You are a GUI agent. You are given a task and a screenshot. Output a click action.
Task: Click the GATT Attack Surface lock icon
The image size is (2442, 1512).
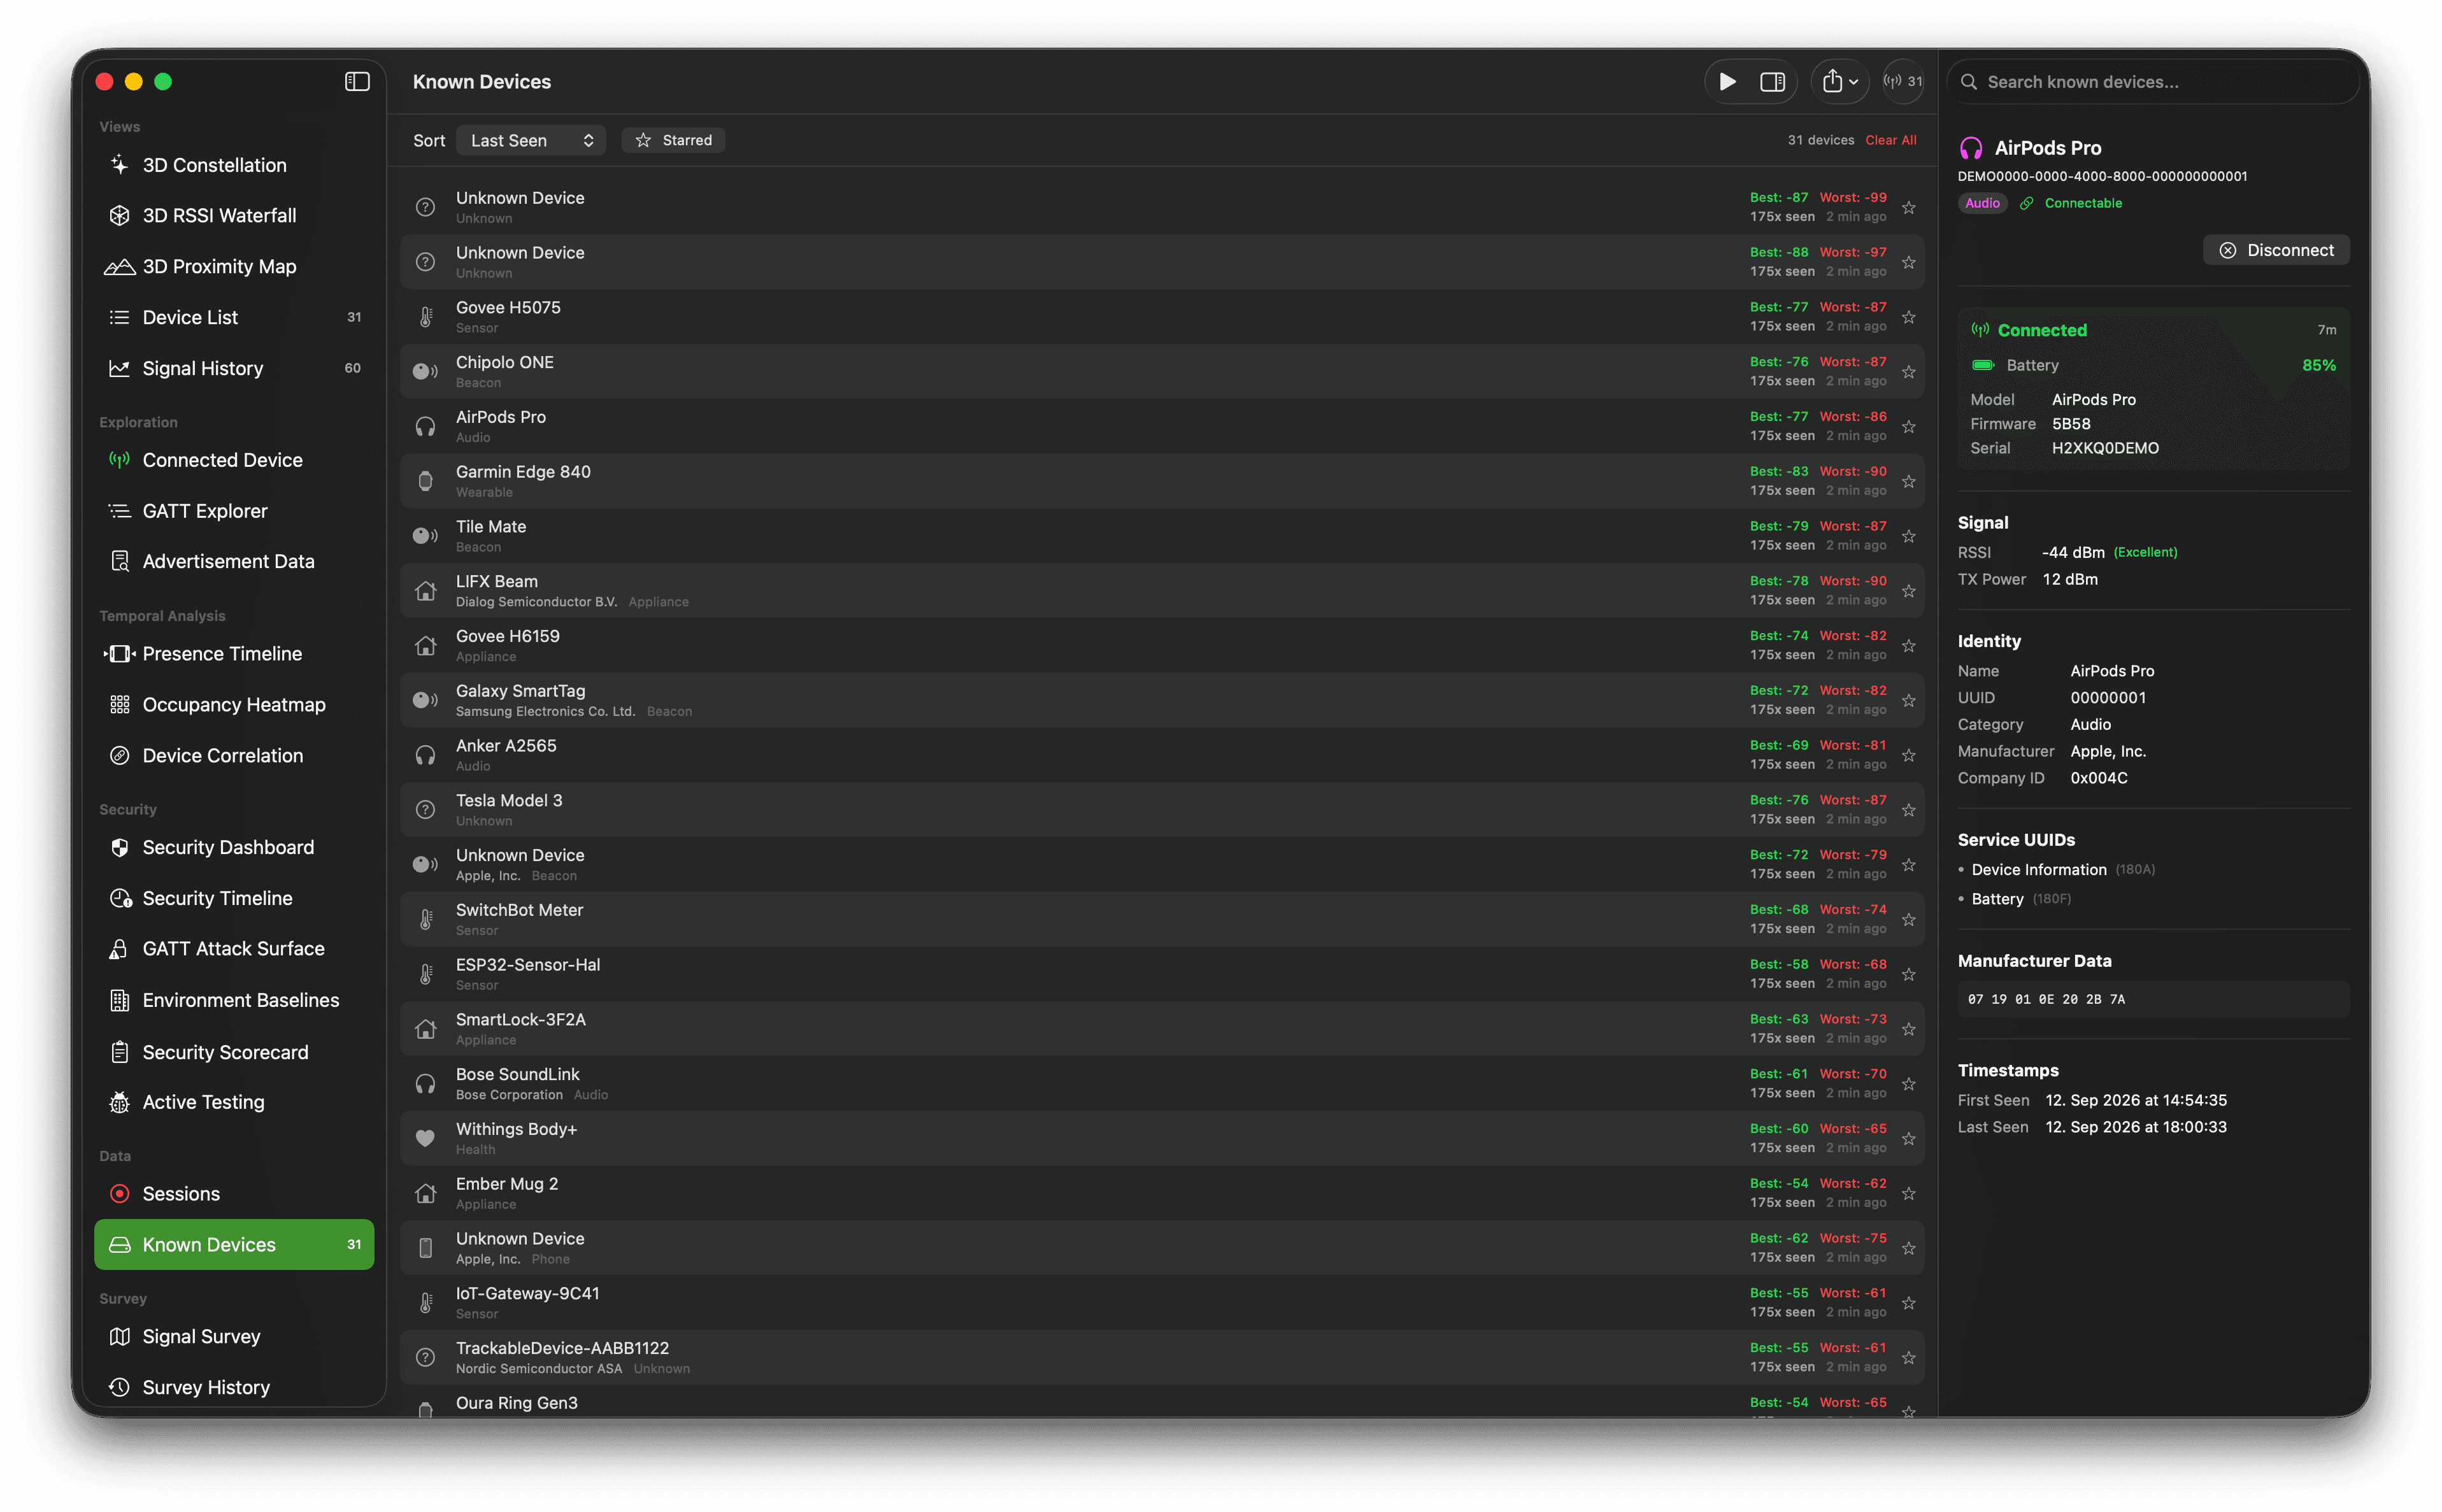[x=119, y=950]
